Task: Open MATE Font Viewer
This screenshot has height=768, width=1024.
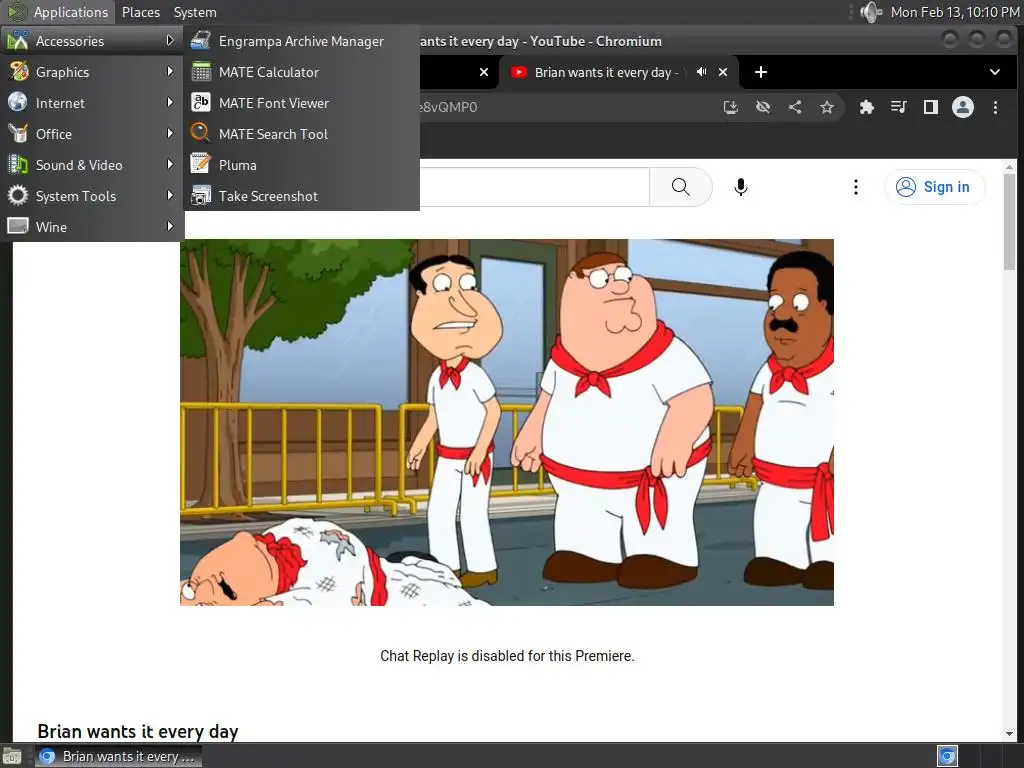Action: 301,103
